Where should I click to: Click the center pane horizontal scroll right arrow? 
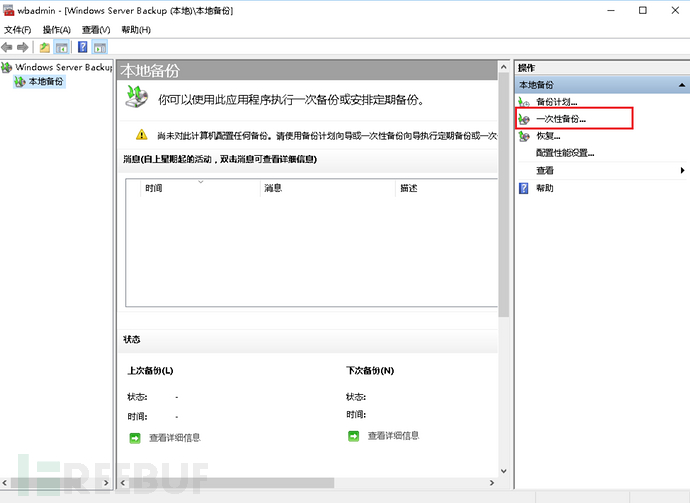pos(492,483)
